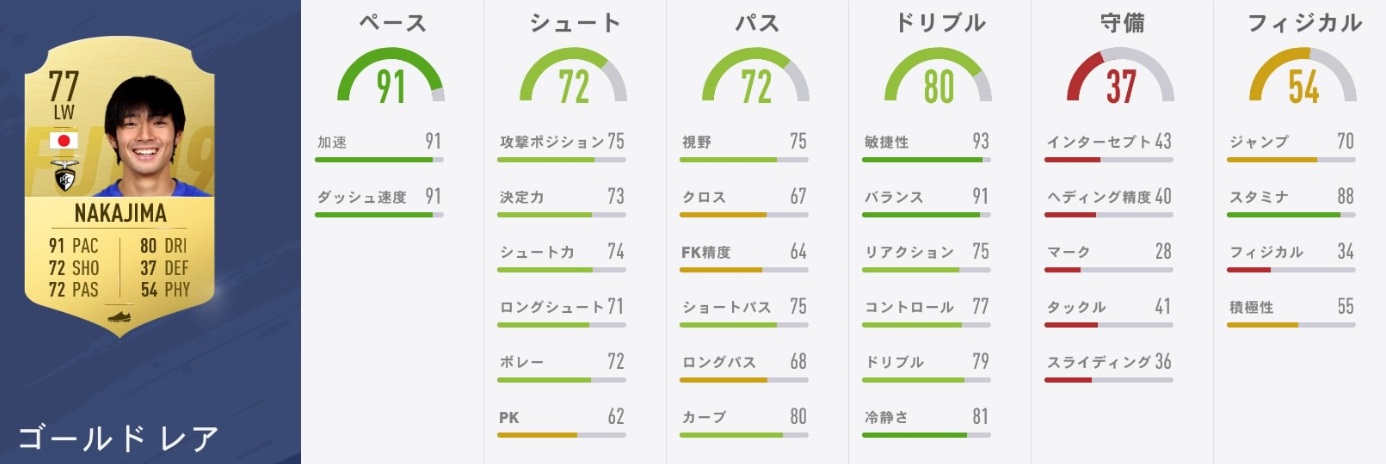The image size is (1386, 464).
Task: Click the シュート gauge showing 72
Action: click(573, 81)
